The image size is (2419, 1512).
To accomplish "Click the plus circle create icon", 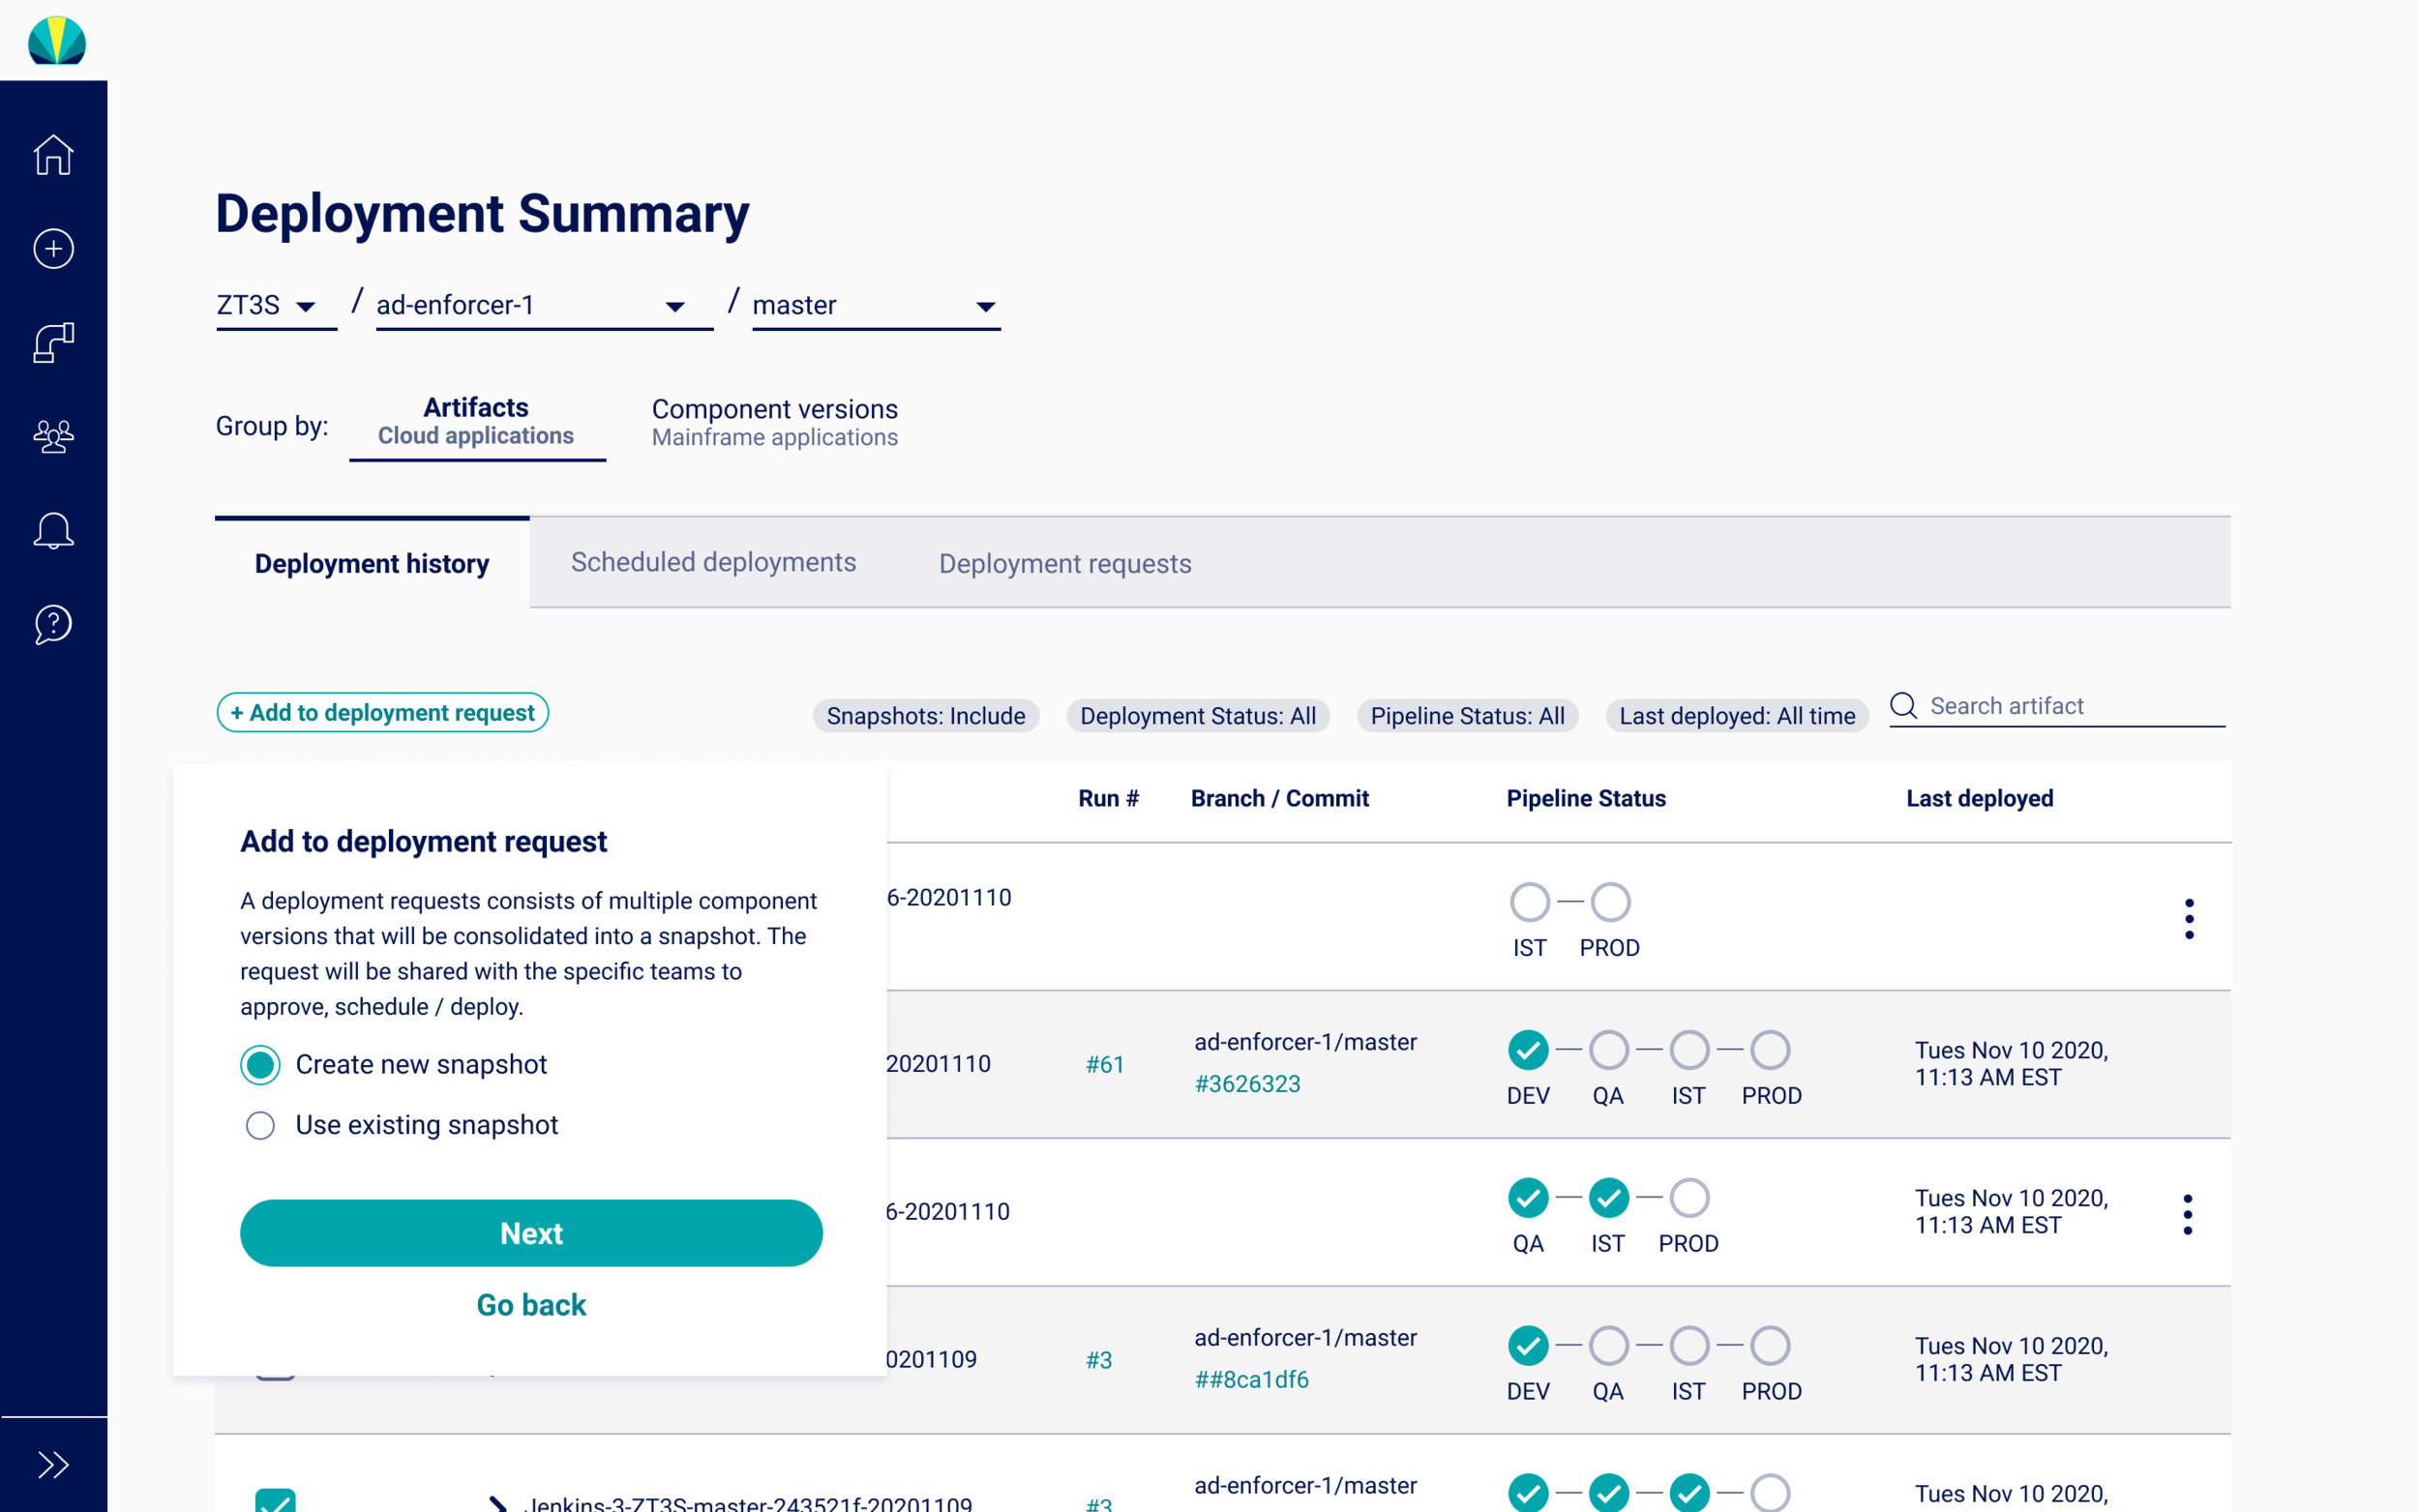I will 53,248.
